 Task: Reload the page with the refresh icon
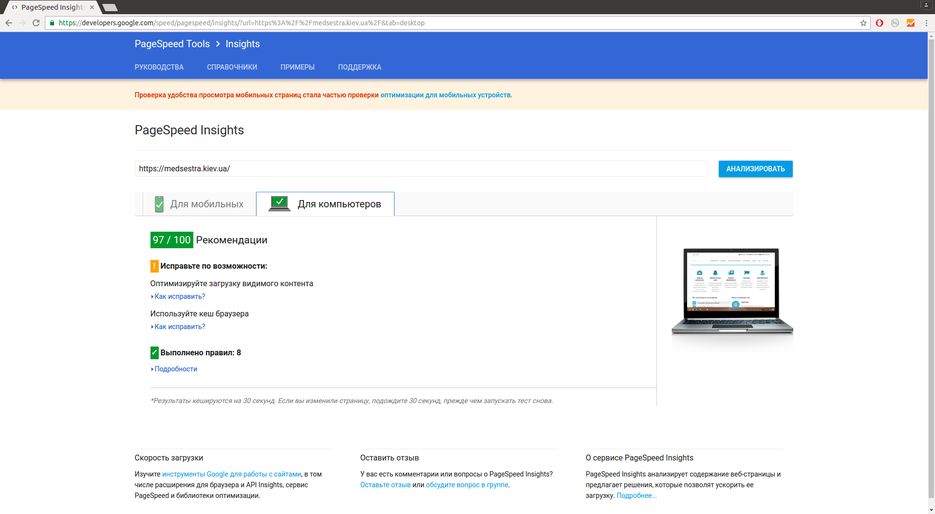36,23
